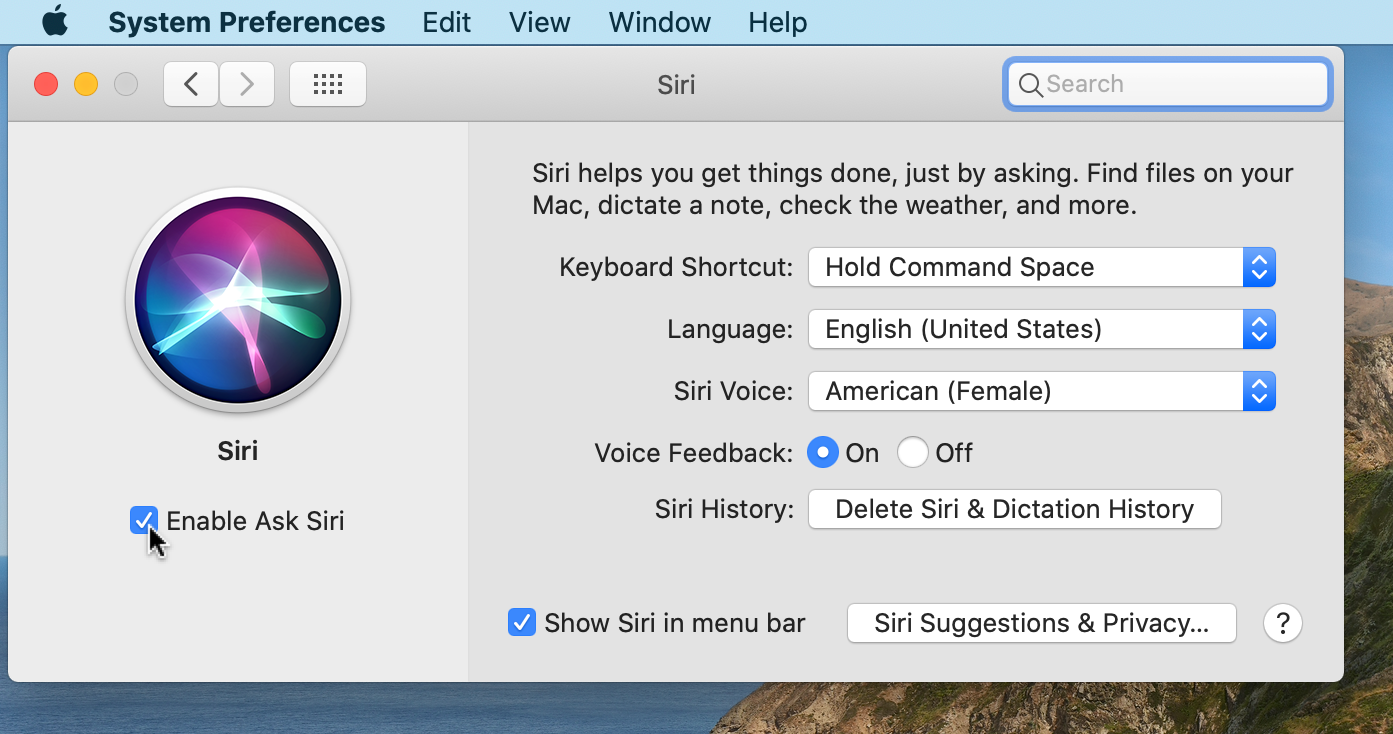
Task: Select Voice Feedback On radio button
Action: point(822,453)
